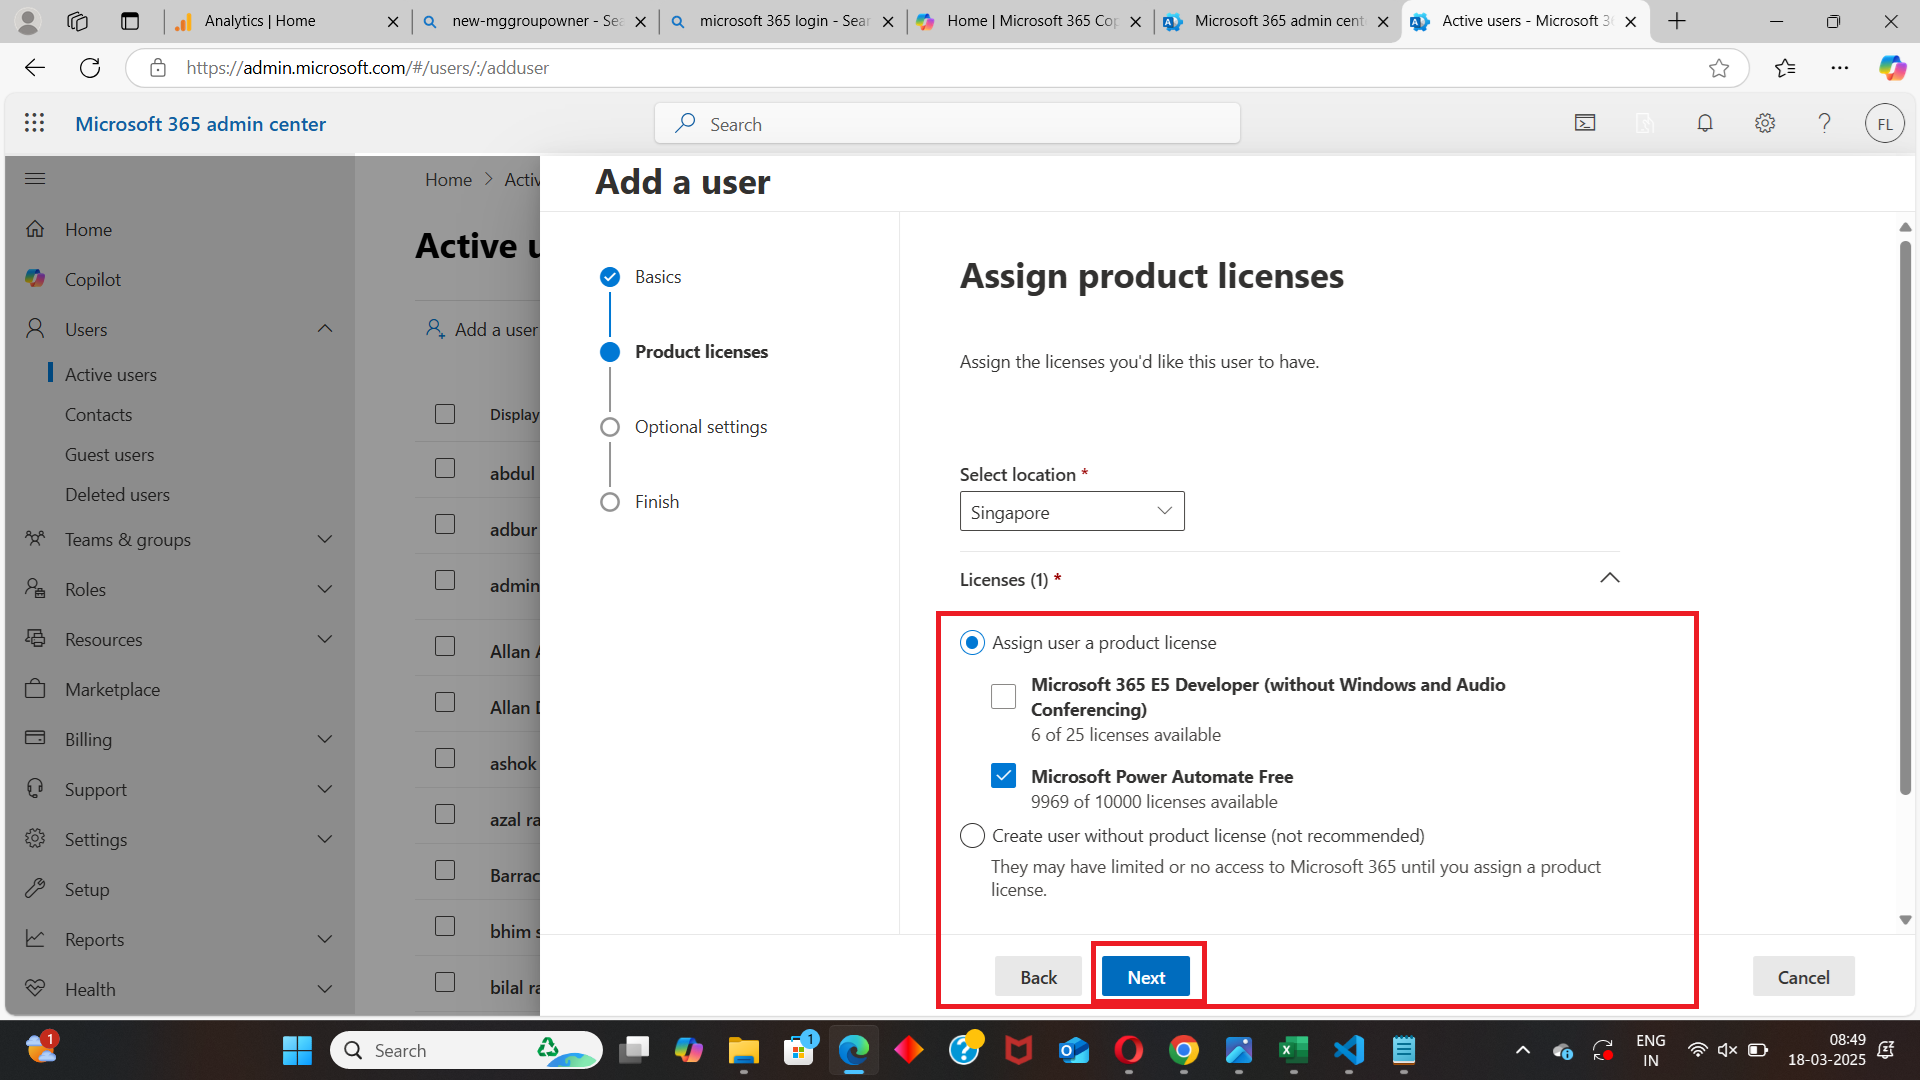This screenshot has height=1080, width=1920.
Task: Click Home breadcrumb link
Action: coord(448,179)
